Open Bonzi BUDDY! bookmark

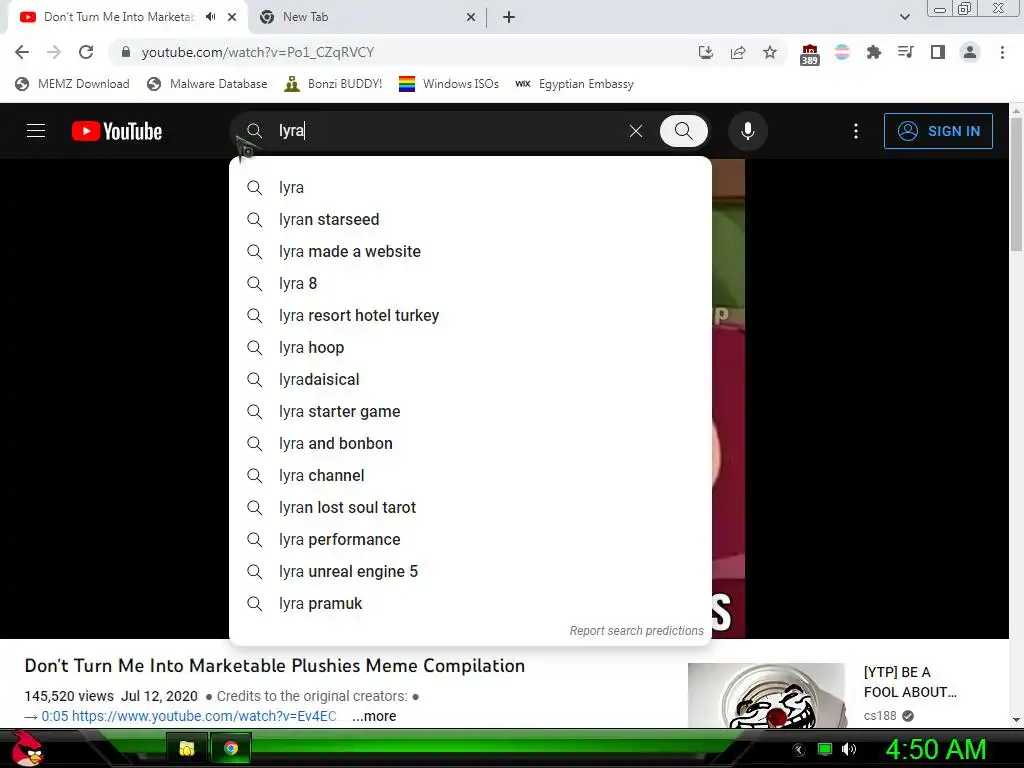point(334,84)
